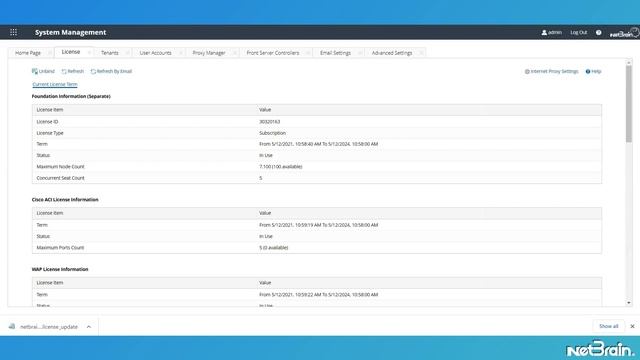The height and width of the screenshot is (360, 640).
Task: Switch to Front Server Controllers tab
Action: 273,53
